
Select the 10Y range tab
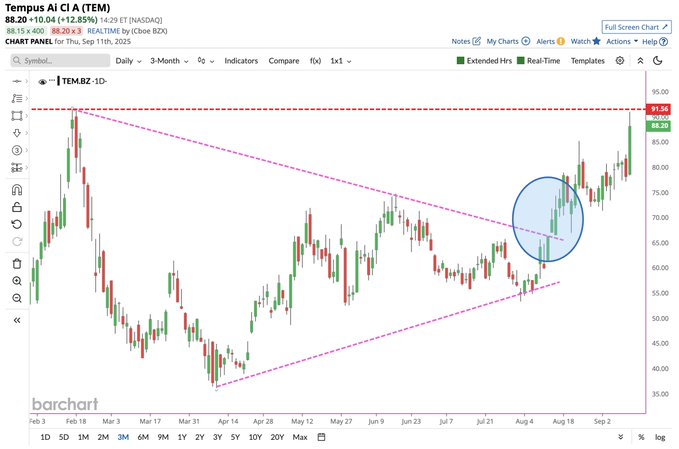pyautogui.click(x=255, y=437)
